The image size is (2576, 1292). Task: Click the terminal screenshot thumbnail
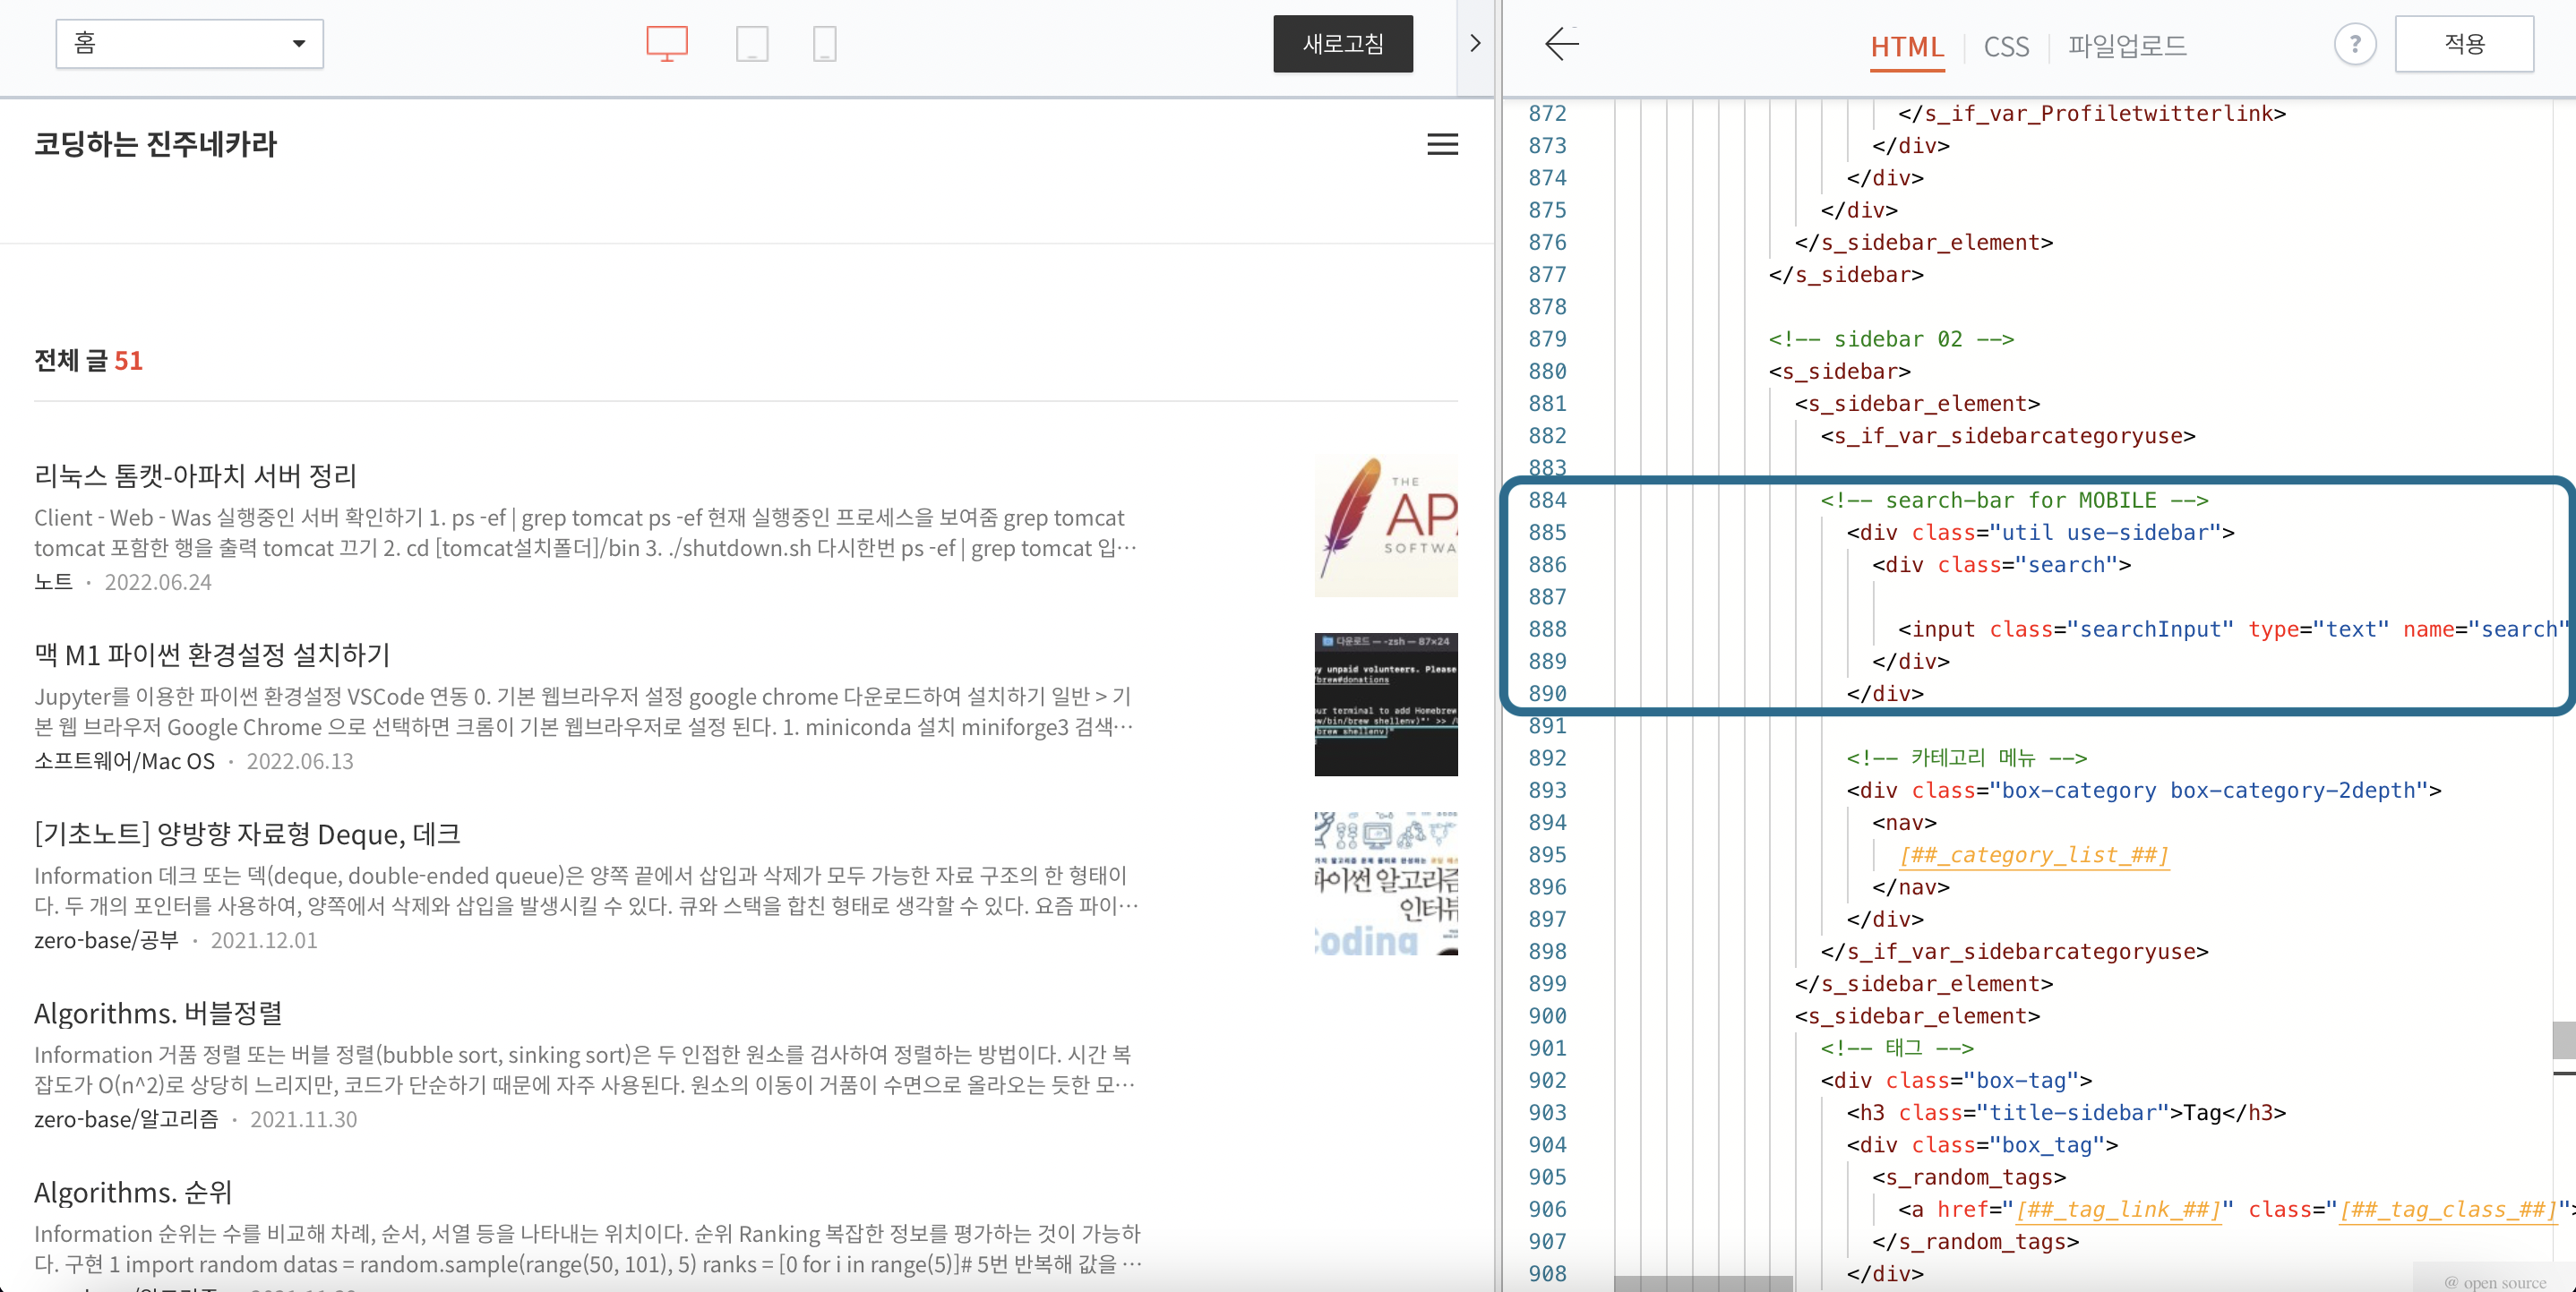pos(1386,704)
